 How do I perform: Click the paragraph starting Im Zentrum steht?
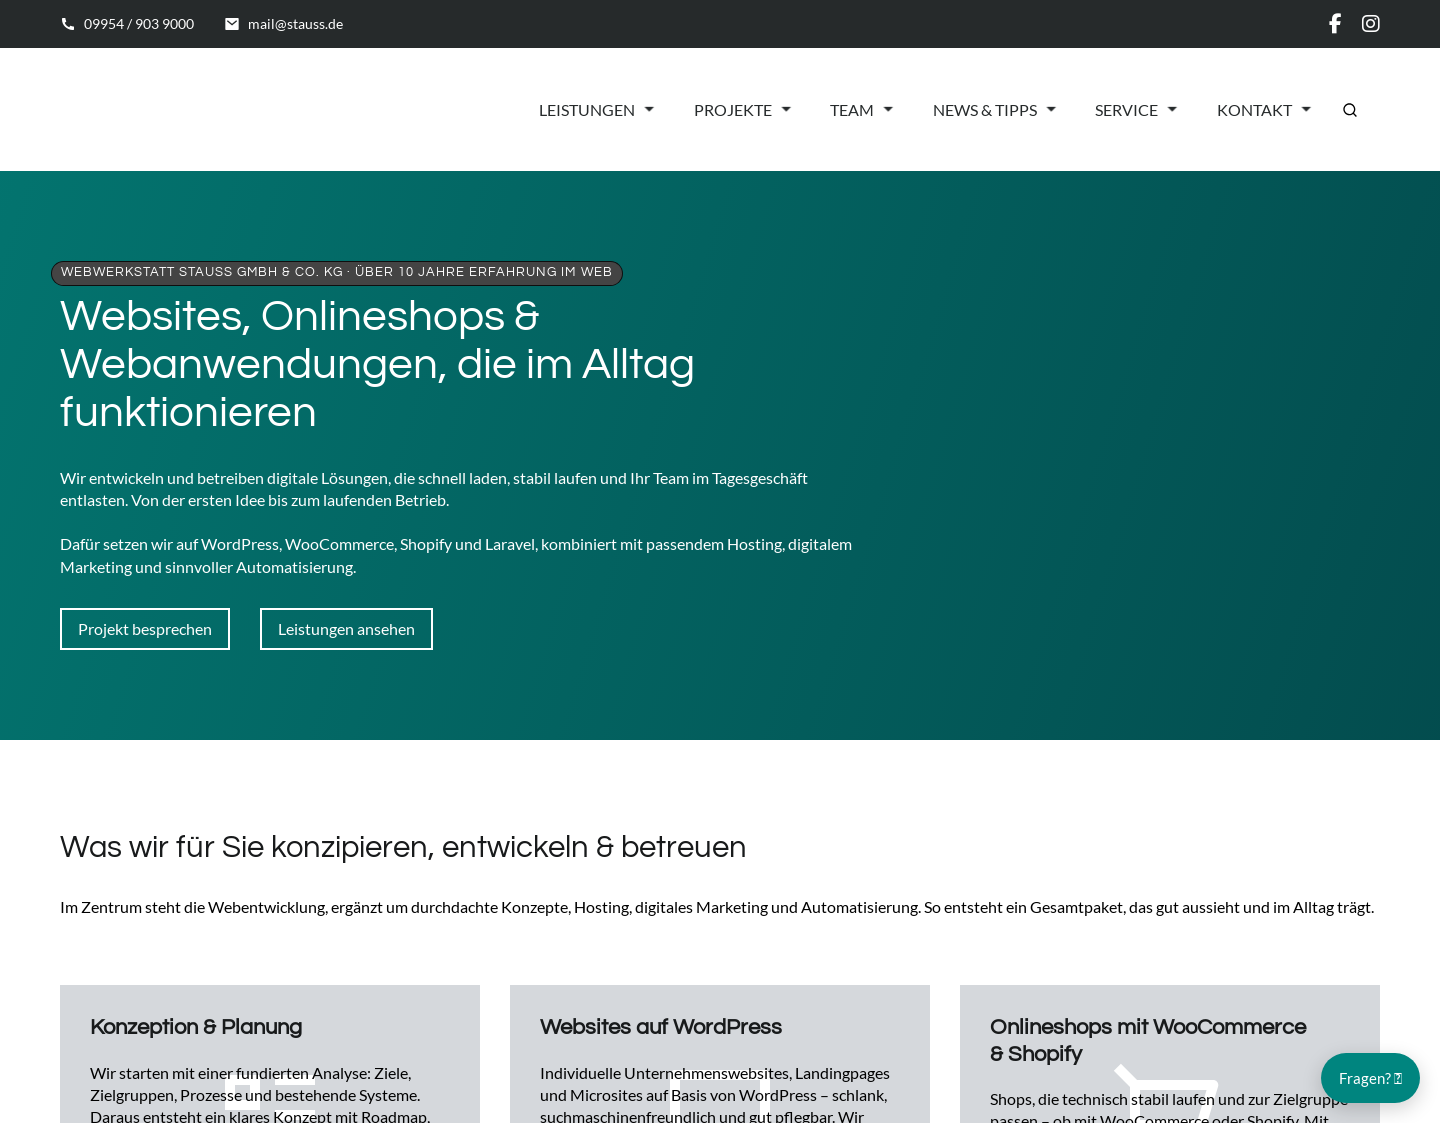(717, 907)
